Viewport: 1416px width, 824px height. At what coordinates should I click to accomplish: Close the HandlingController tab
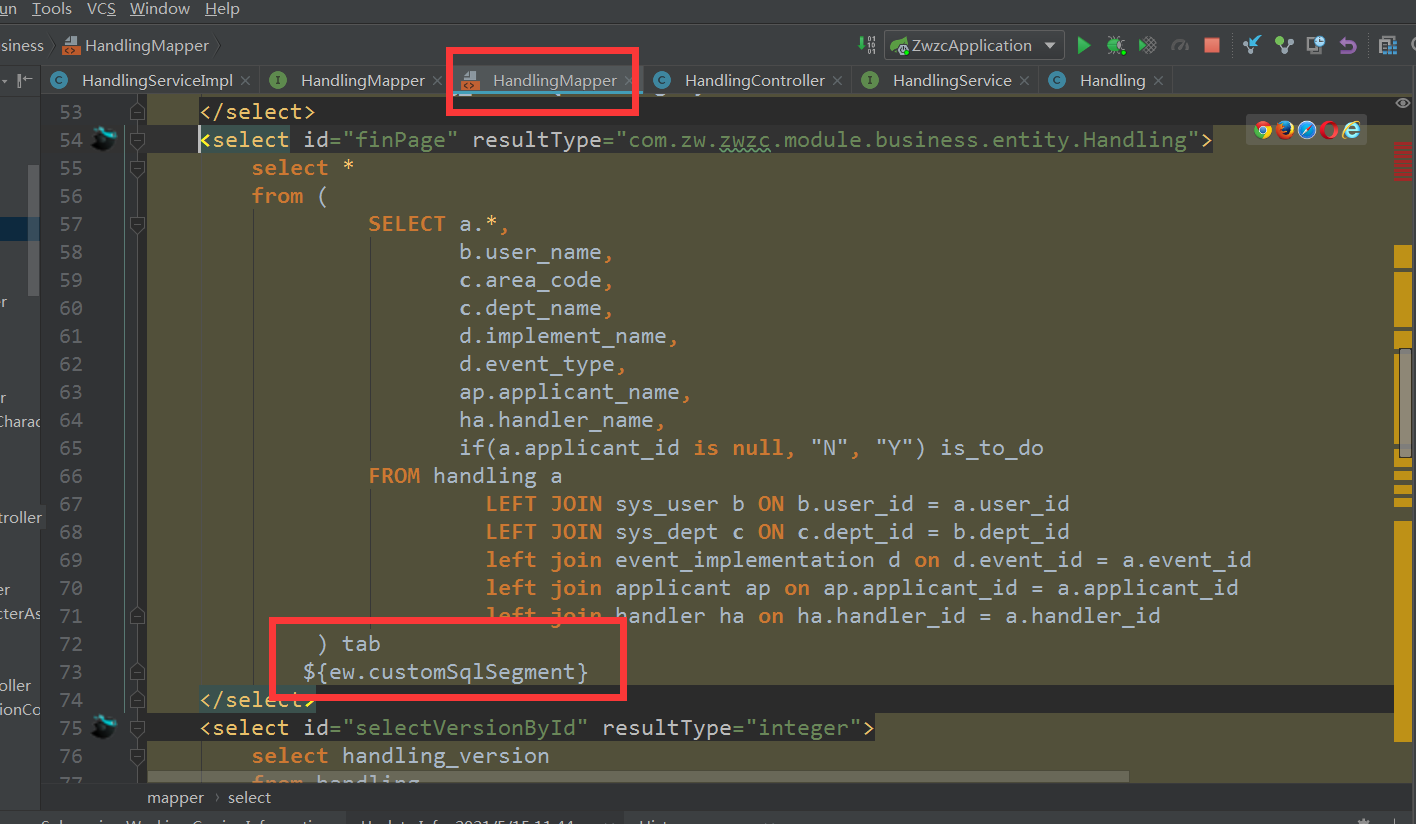(x=837, y=80)
